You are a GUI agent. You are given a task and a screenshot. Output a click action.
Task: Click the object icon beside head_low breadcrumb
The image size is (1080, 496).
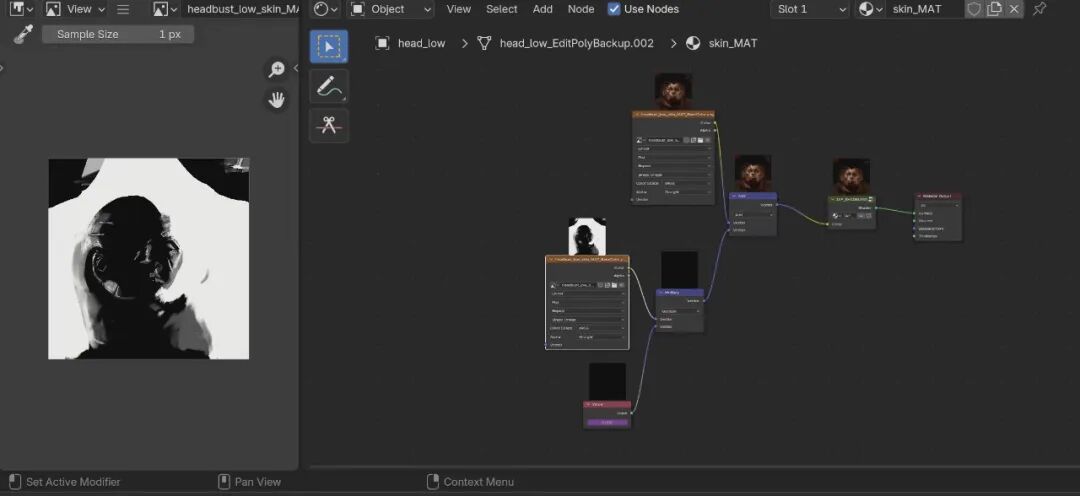382,43
